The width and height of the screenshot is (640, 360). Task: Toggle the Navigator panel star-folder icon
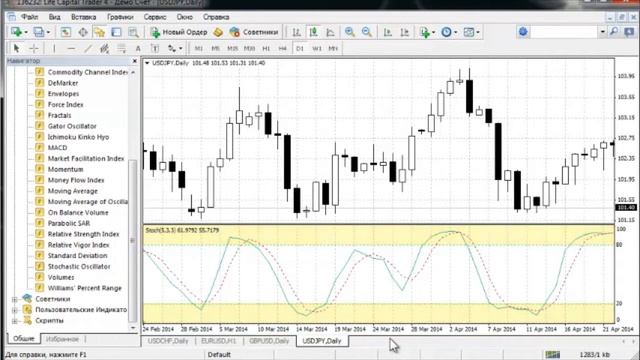tap(100, 32)
